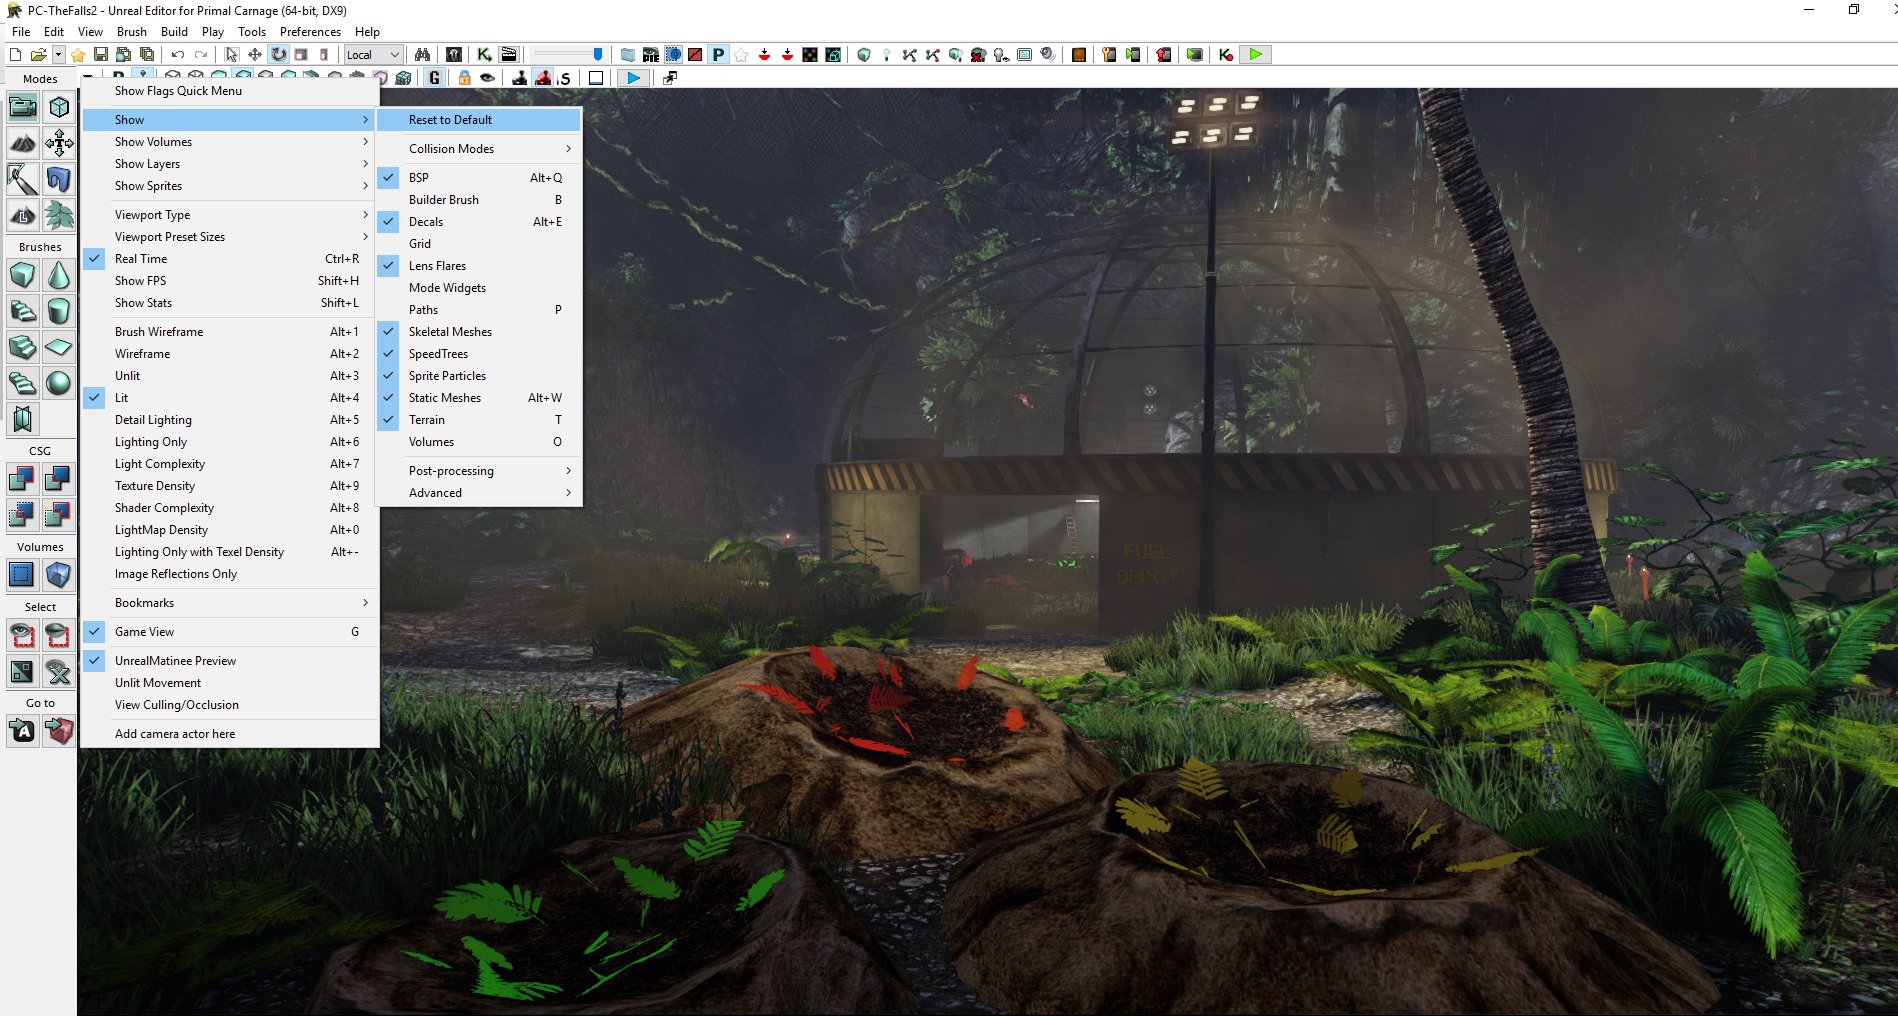The width and height of the screenshot is (1898, 1016).
Task: Select the Camera mode icon
Action: click(x=23, y=107)
